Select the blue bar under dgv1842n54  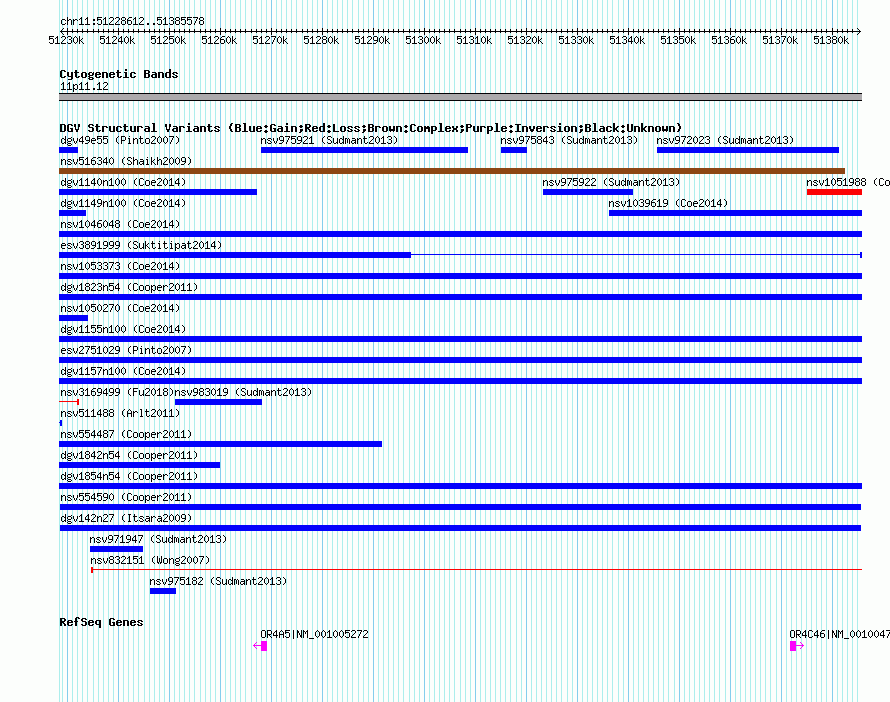140,465
